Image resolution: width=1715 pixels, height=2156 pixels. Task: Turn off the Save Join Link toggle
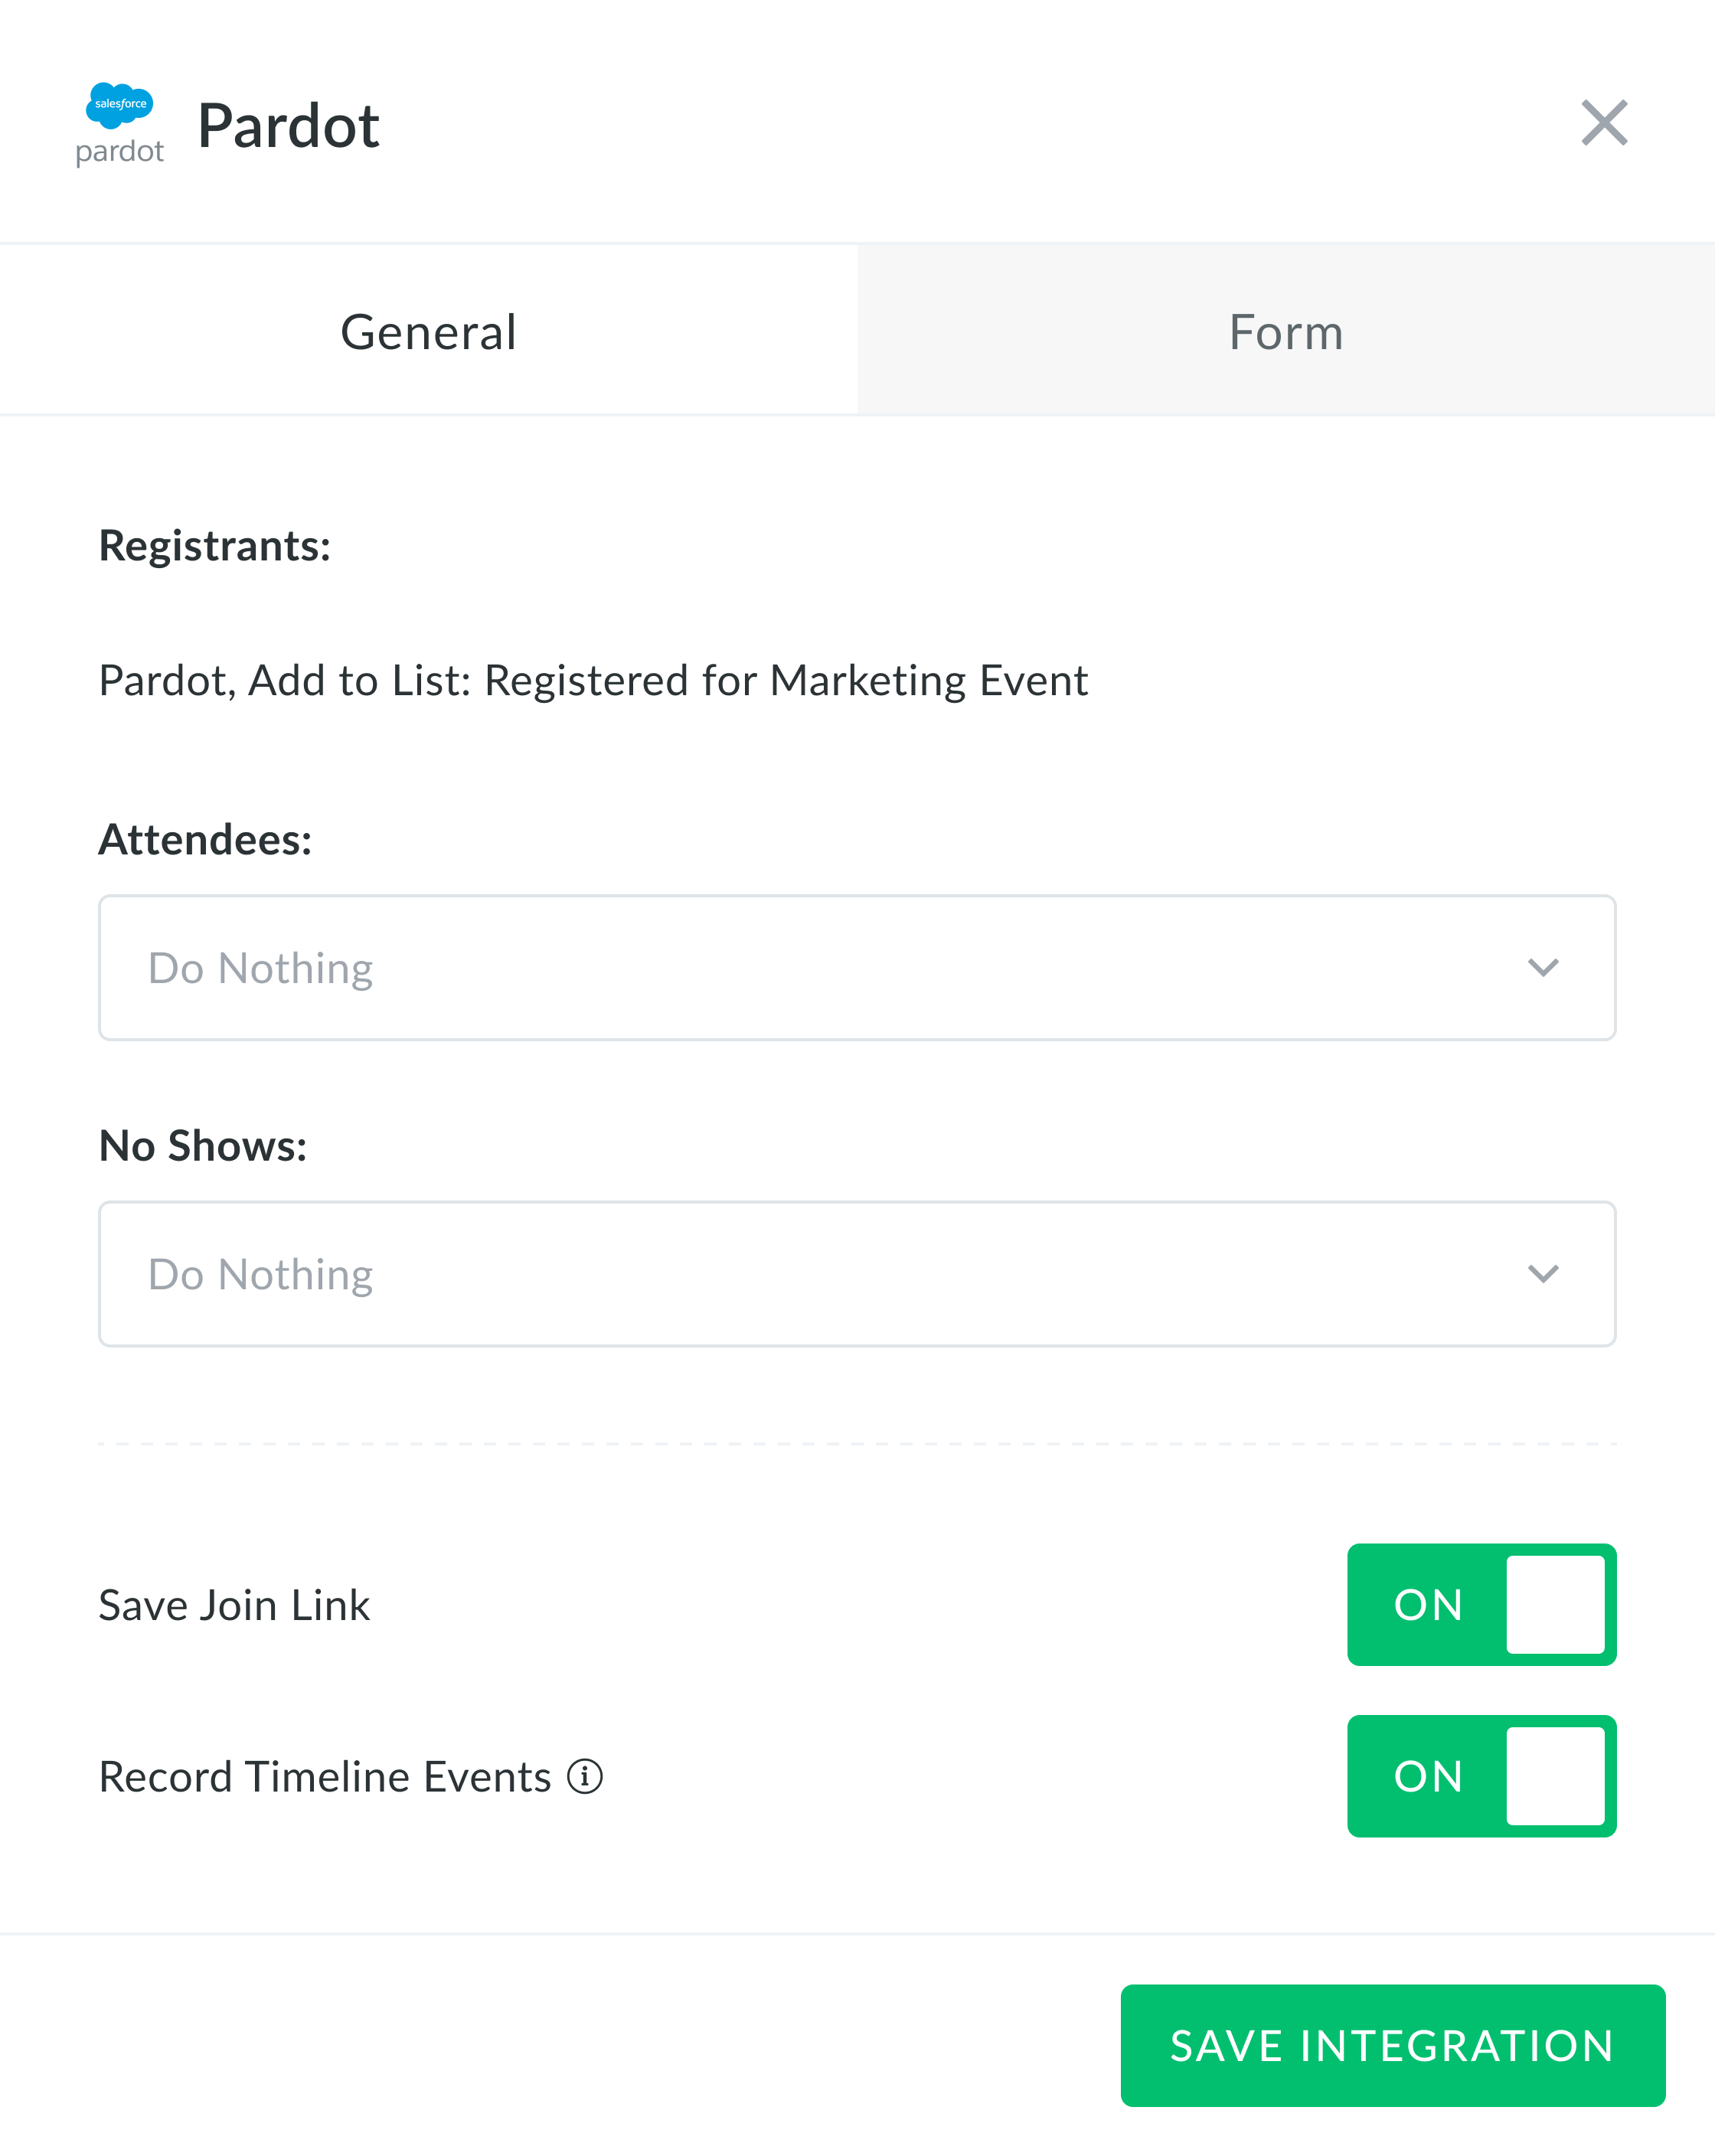click(x=1481, y=1605)
